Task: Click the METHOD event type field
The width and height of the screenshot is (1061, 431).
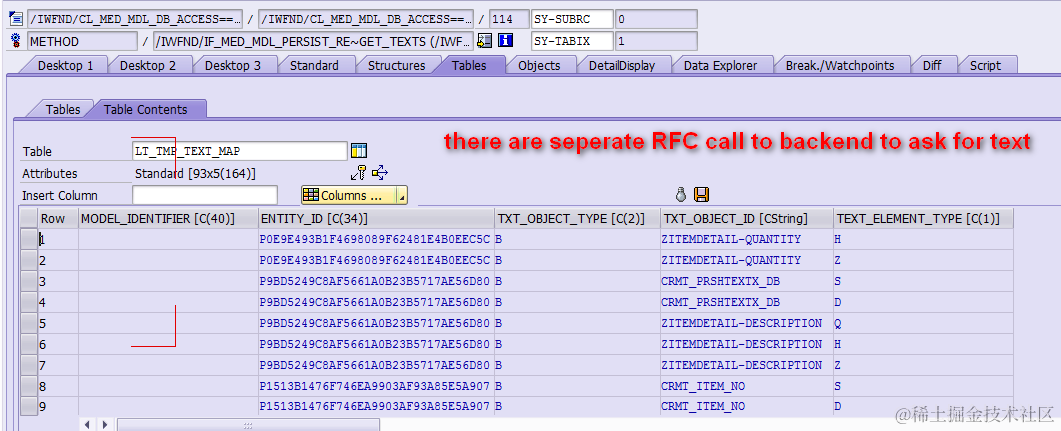Action: [83, 41]
